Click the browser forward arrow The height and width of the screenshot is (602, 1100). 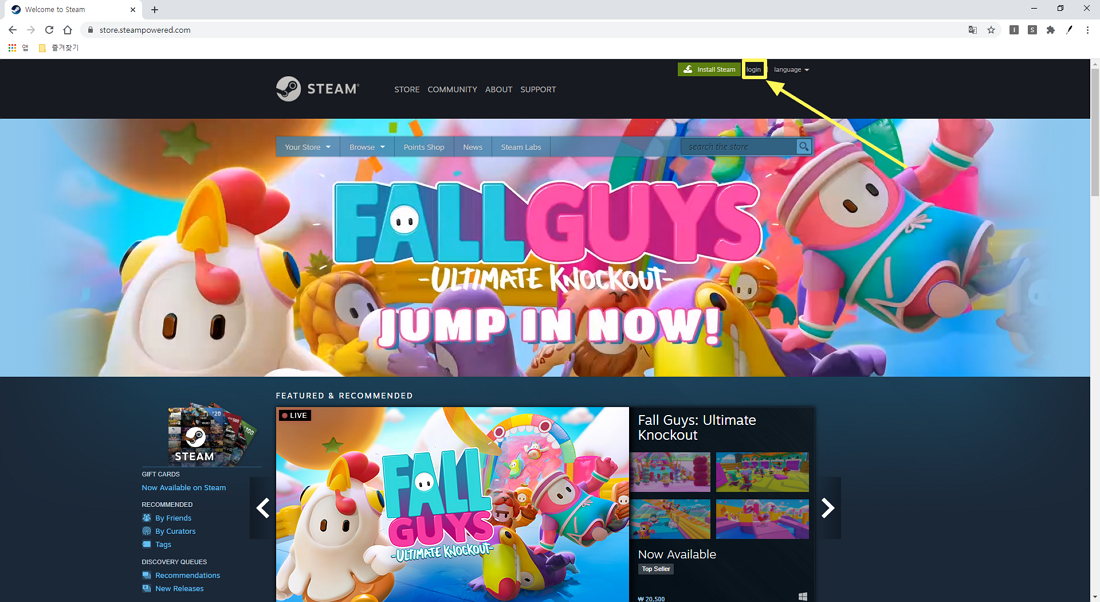pyautogui.click(x=31, y=30)
